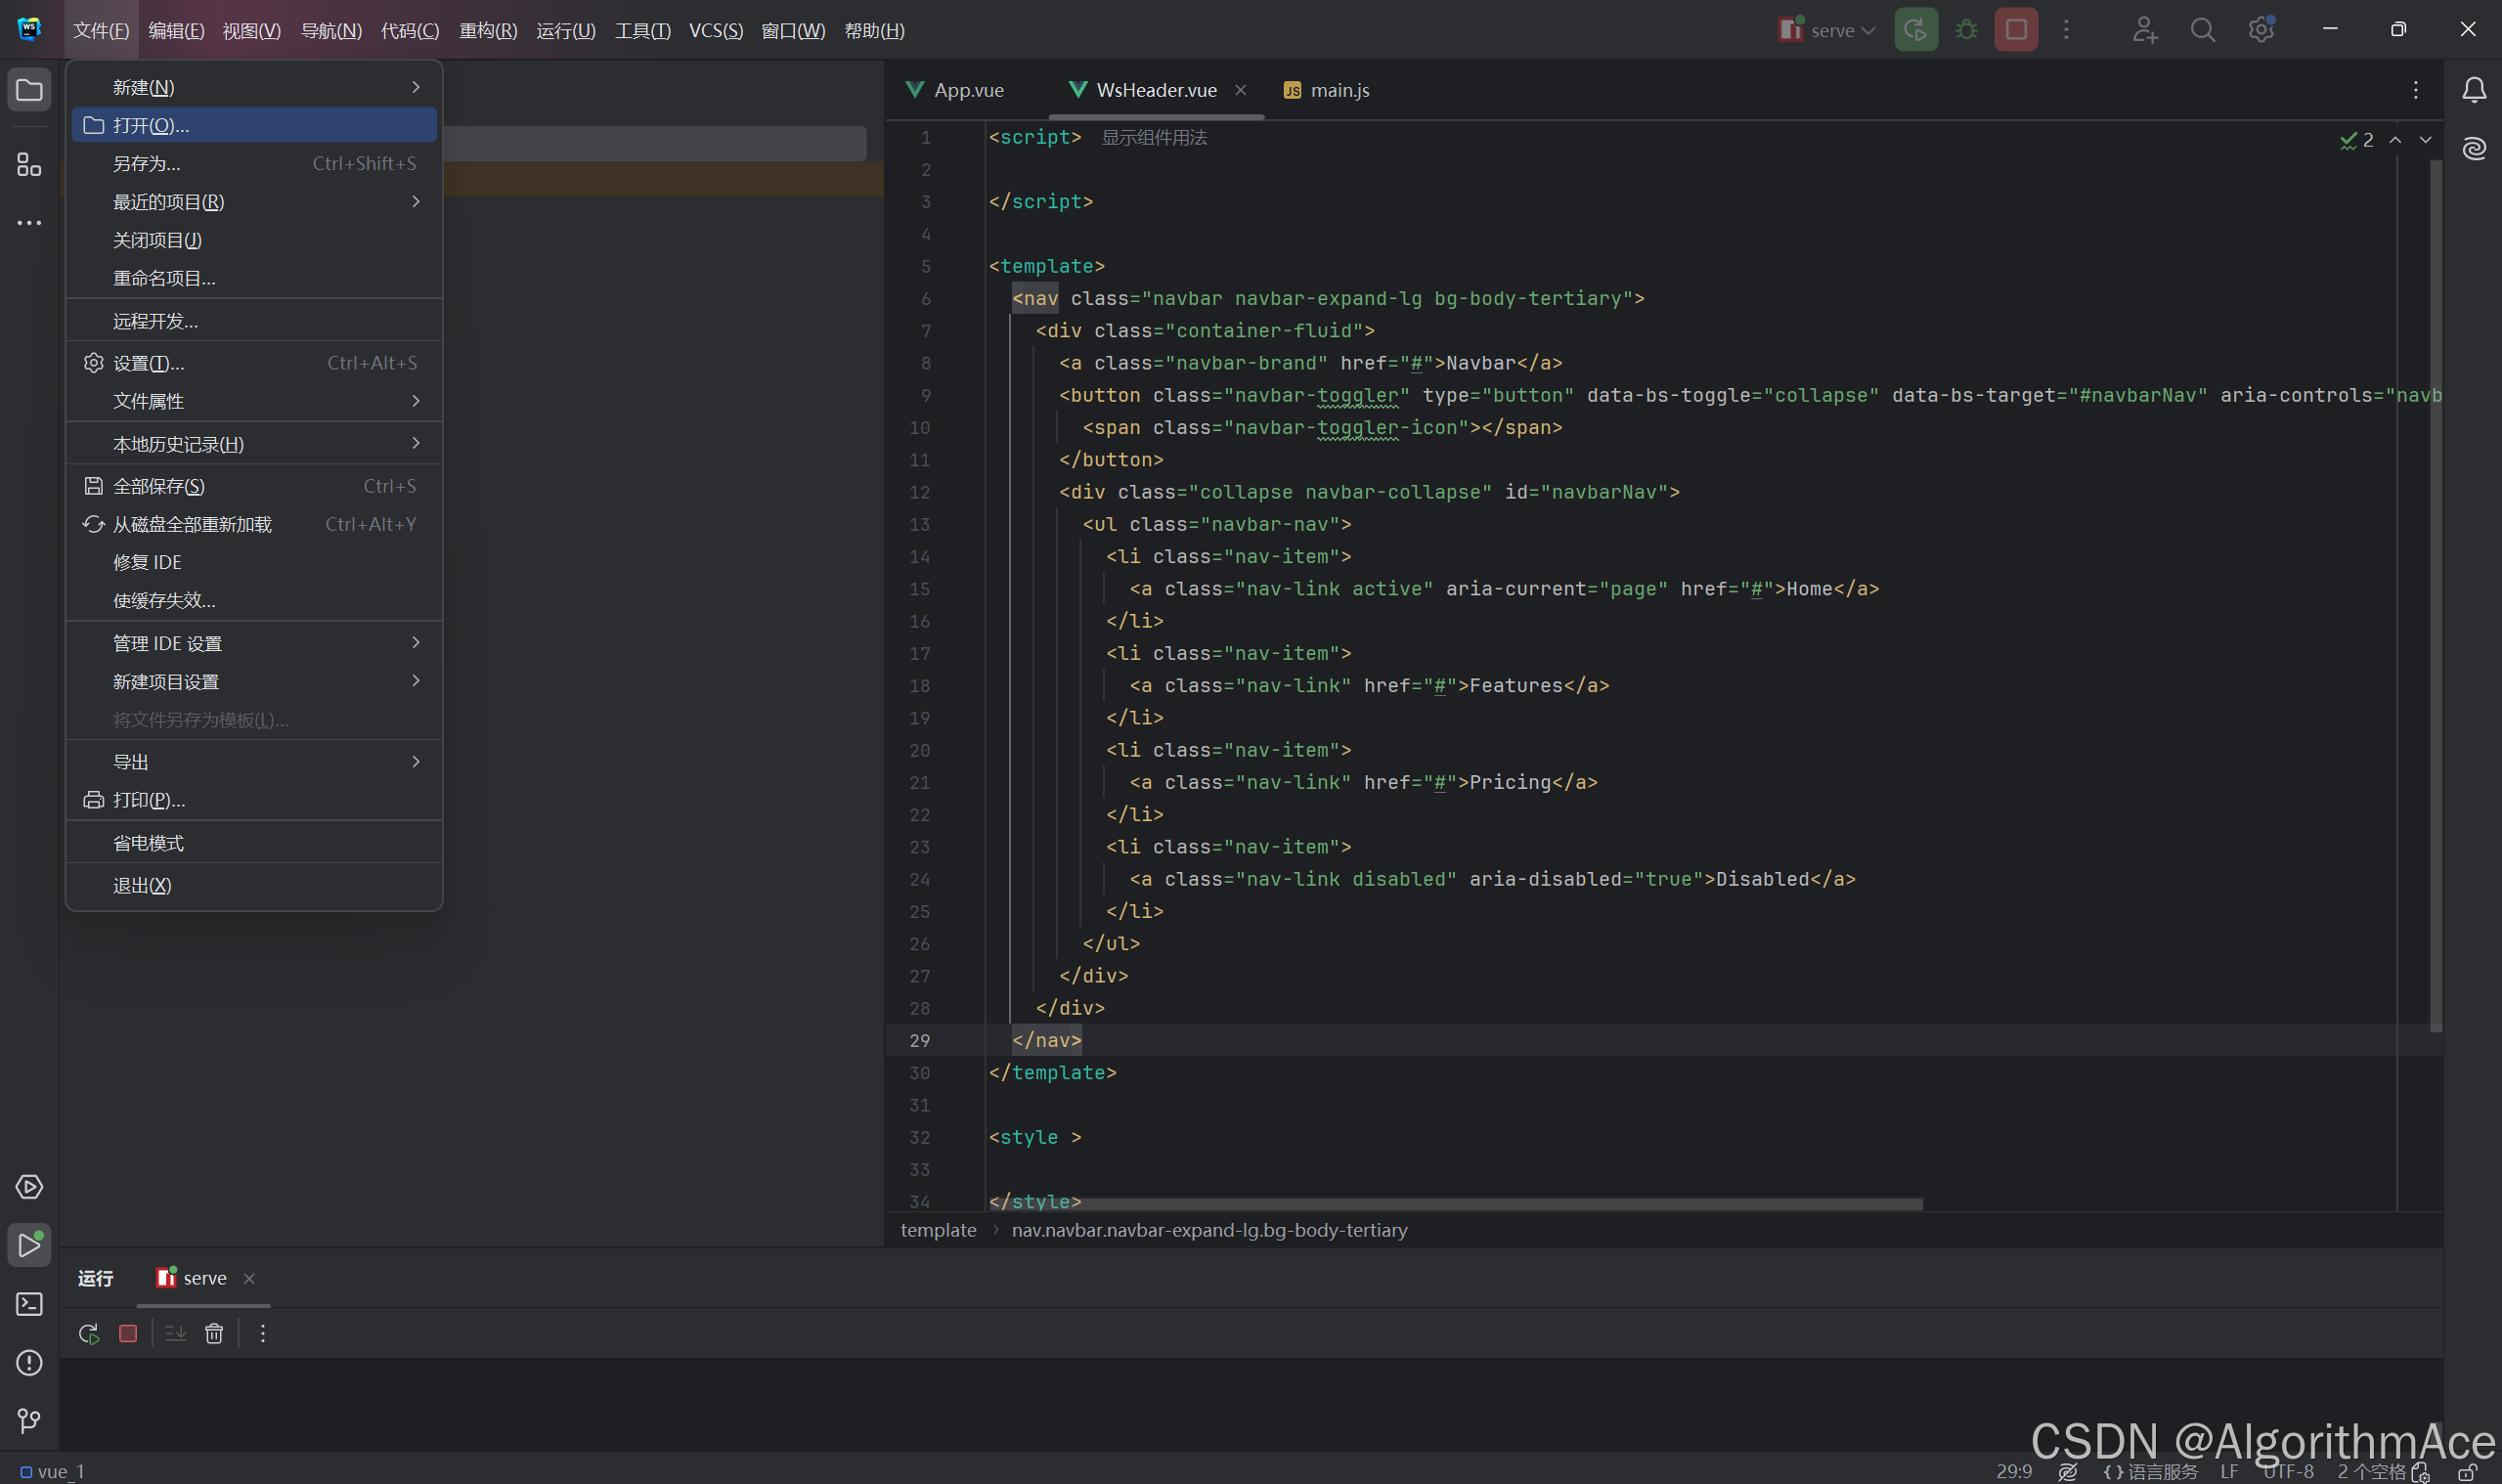Image resolution: width=2502 pixels, height=1484 pixels.
Task: Click the template breadcrumb item
Action: point(937,1230)
